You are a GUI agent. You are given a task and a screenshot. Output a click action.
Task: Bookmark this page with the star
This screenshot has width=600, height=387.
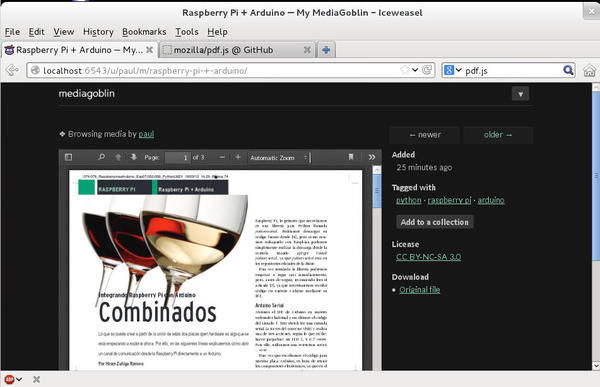tap(404, 70)
